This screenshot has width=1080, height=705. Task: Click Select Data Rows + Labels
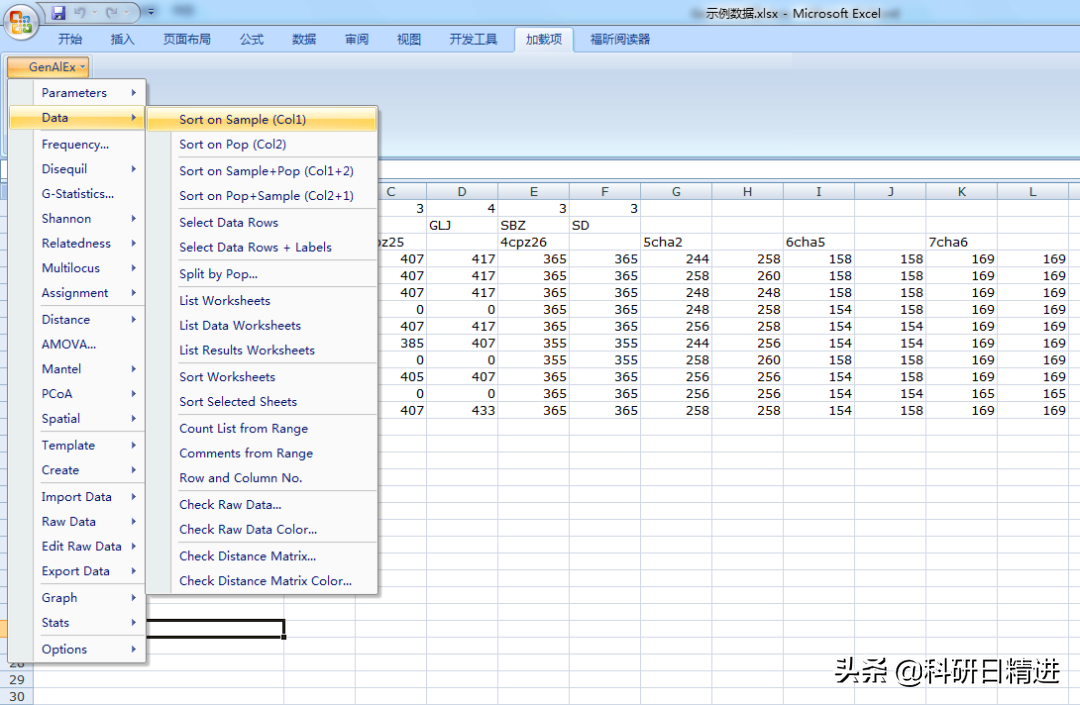click(262, 247)
